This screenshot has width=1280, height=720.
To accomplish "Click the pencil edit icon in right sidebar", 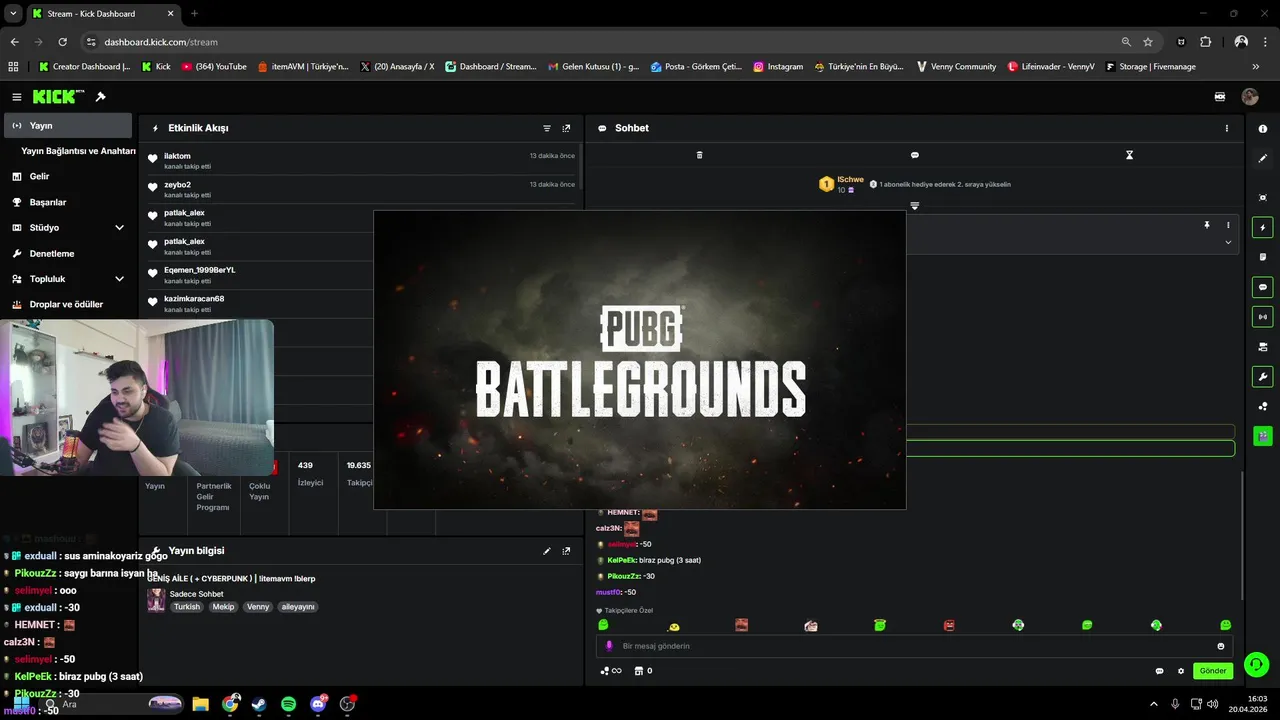I will click(x=1263, y=158).
